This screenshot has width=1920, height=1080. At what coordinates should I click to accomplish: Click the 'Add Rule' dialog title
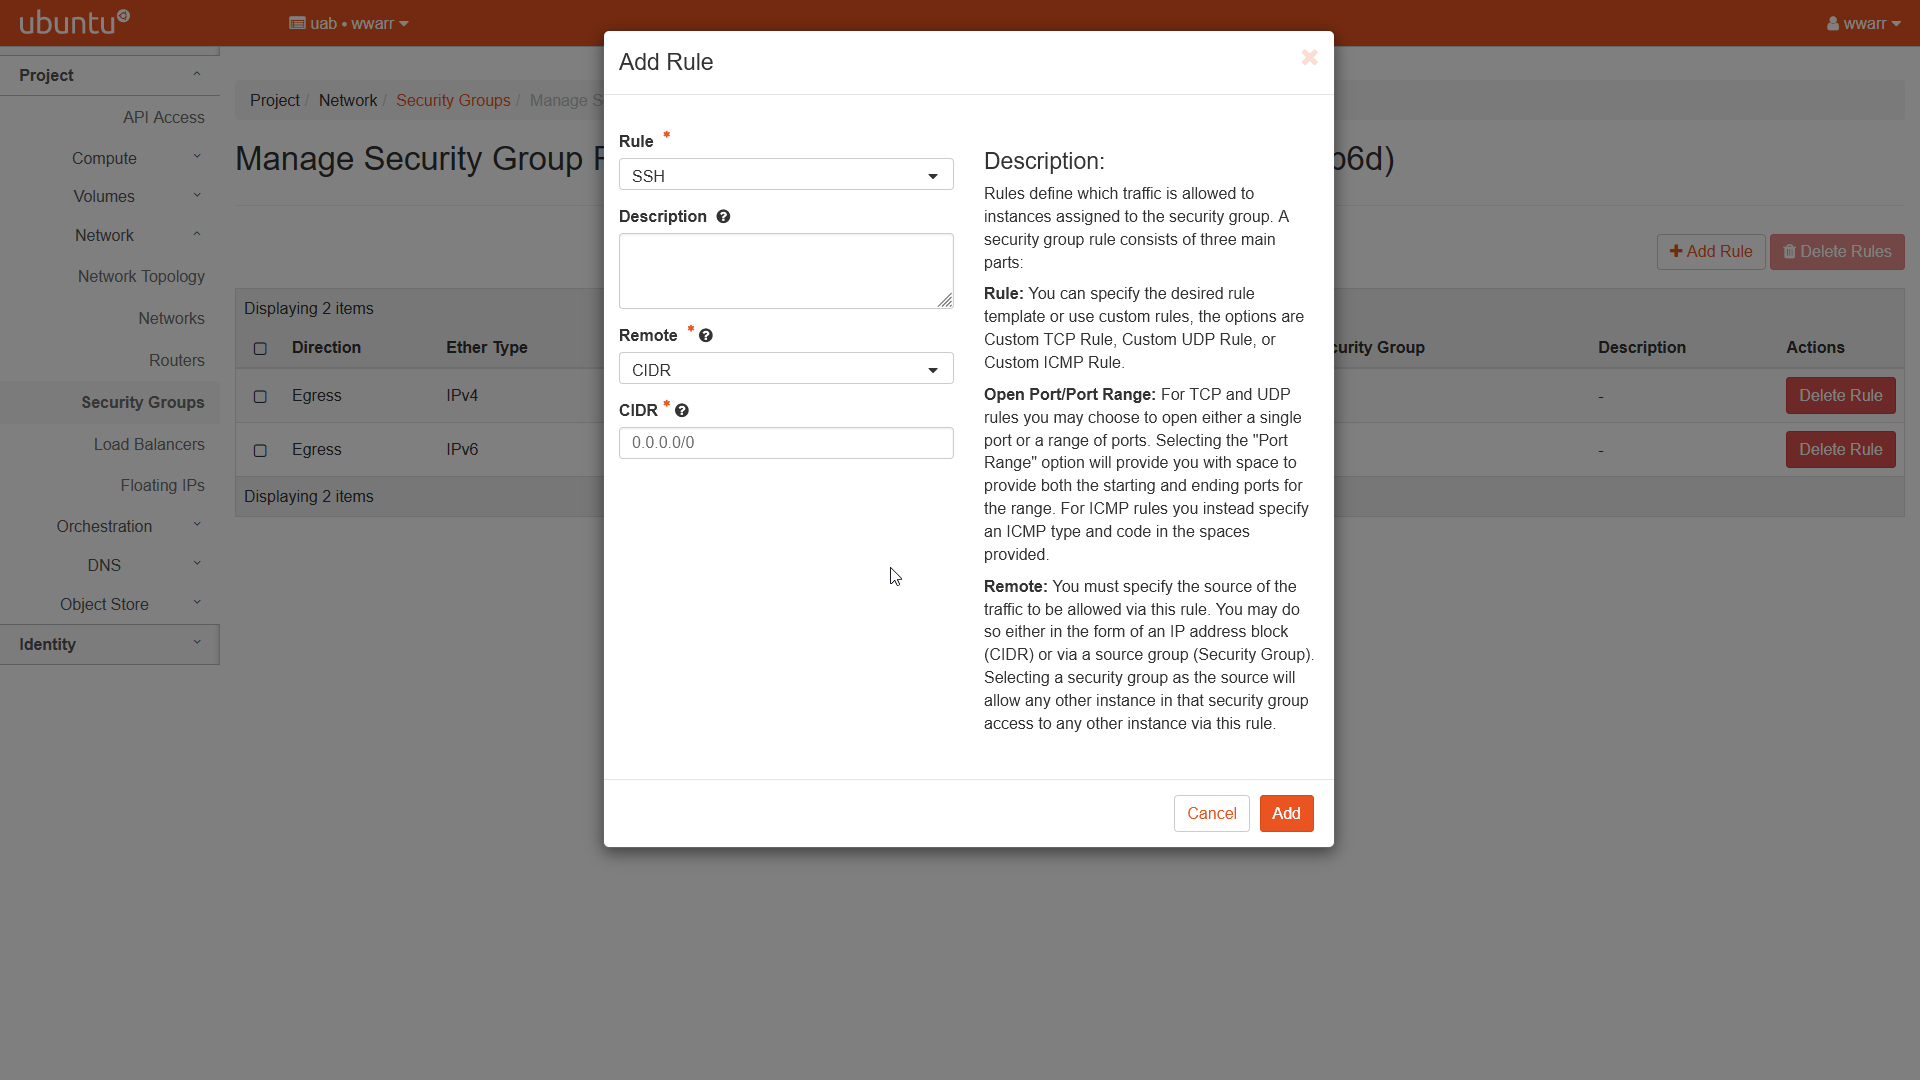[666, 62]
